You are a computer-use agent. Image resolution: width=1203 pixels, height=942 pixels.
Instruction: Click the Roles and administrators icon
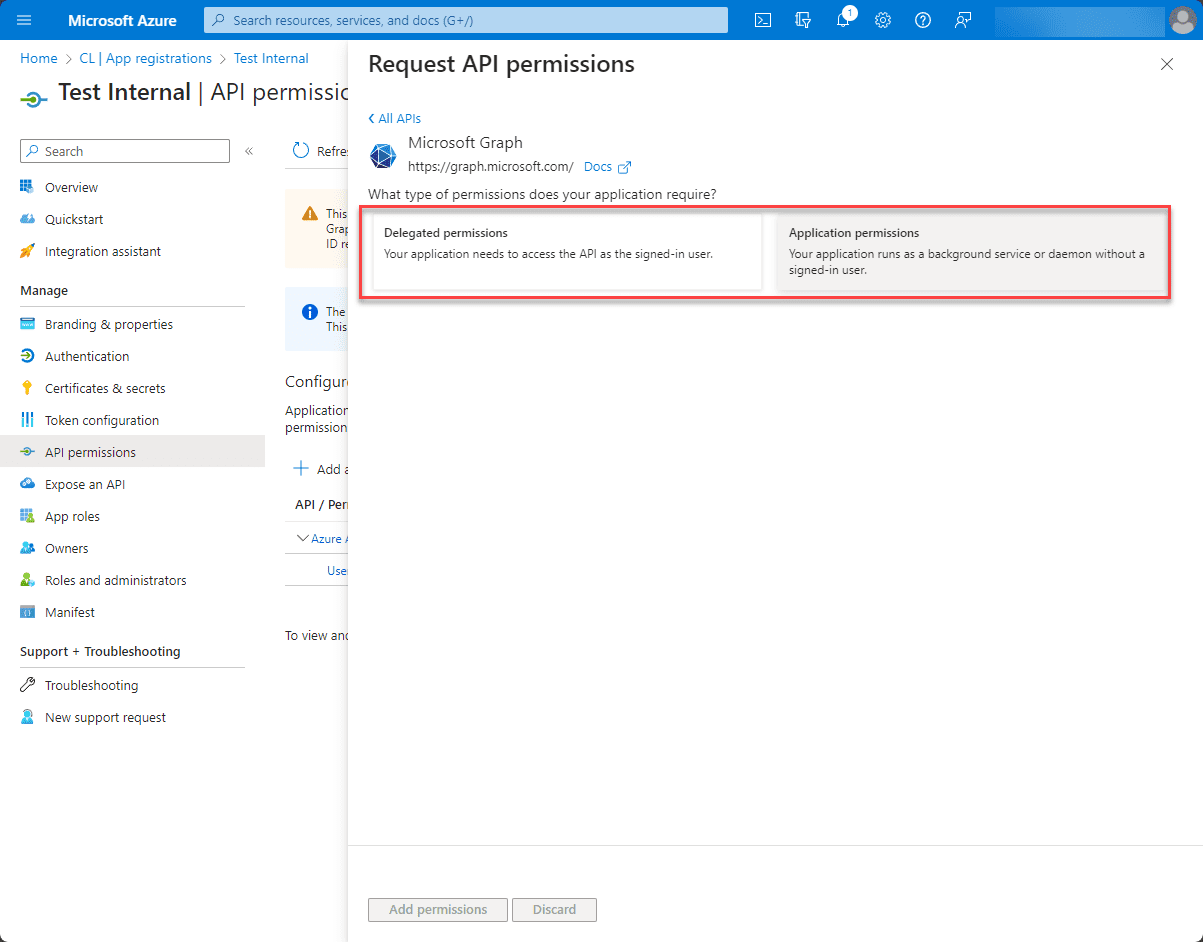tap(27, 580)
